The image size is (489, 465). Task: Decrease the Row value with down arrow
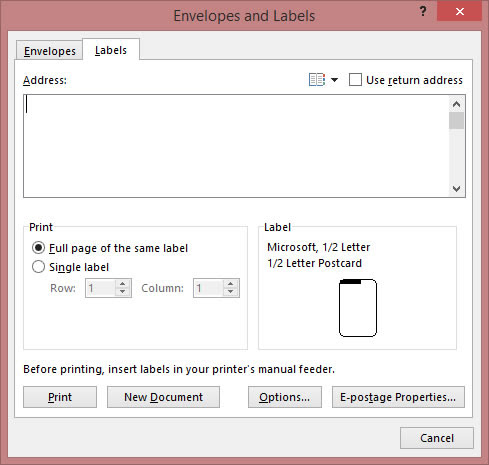(123, 292)
